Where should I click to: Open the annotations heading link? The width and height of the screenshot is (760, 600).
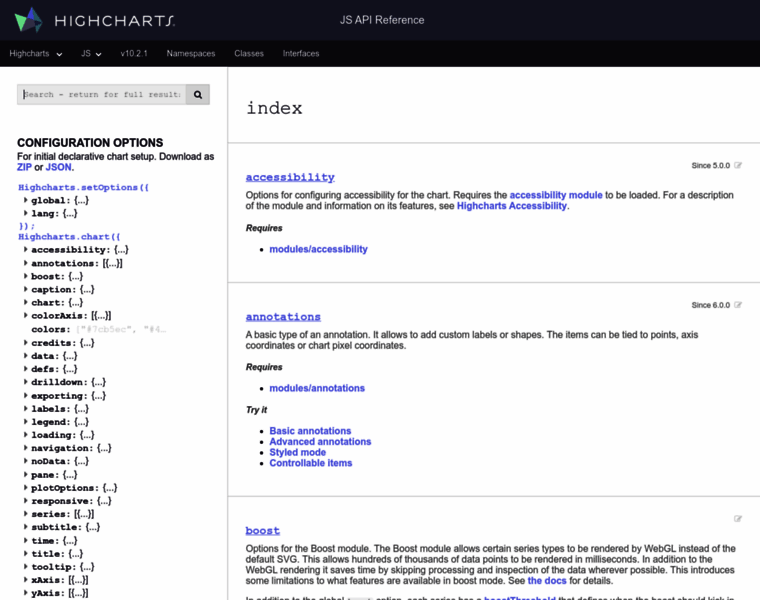(x=283, y=316)
